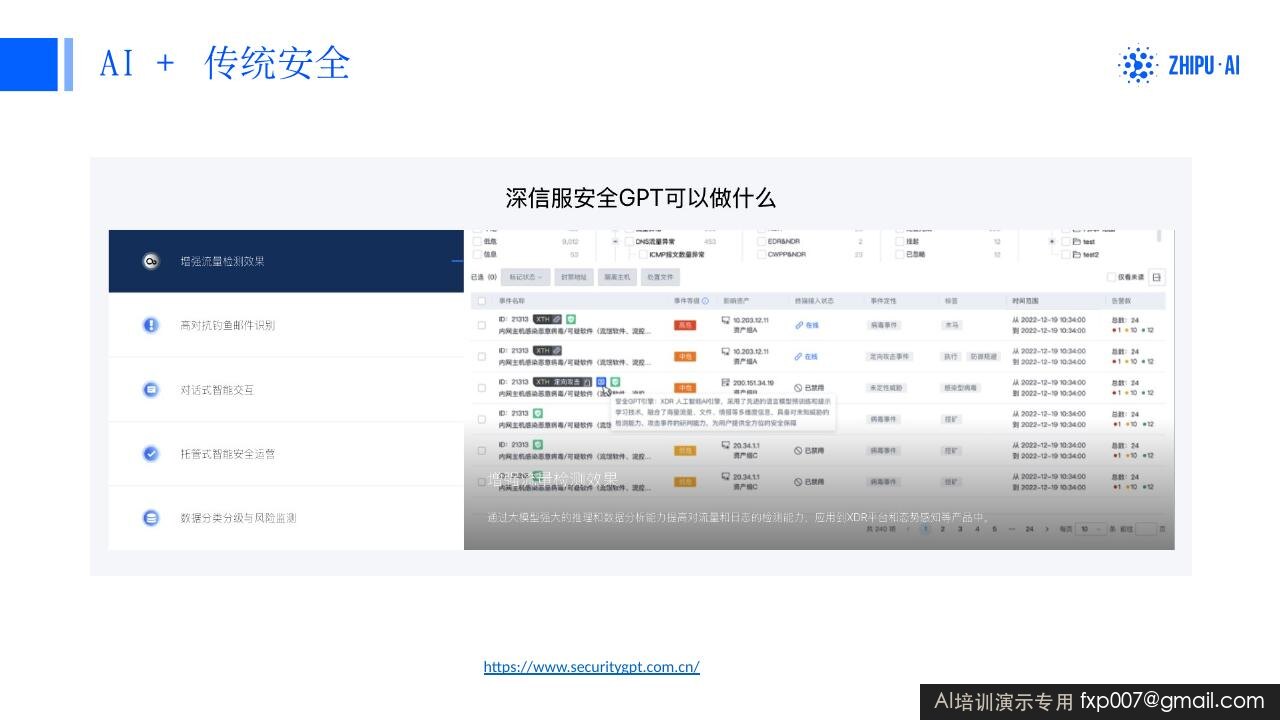Open the 标记状态 dropdown
The width and height of the screenshot is (1280, 720).
pyautogui.click(x=526, y=277)
